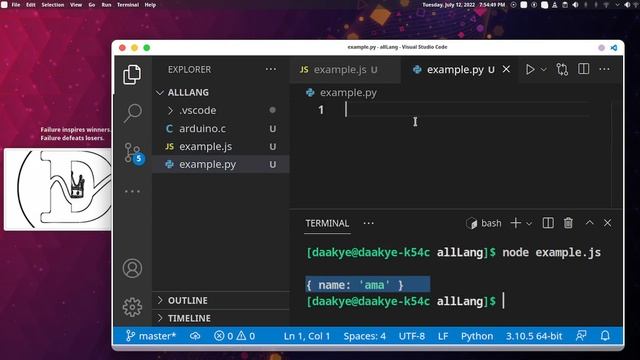Image resolution: width=640 pixels, height=360 pixels.
Task: Publish changes cloud icon in status bar
Action: pyautogui.click(x=195, y=336)
